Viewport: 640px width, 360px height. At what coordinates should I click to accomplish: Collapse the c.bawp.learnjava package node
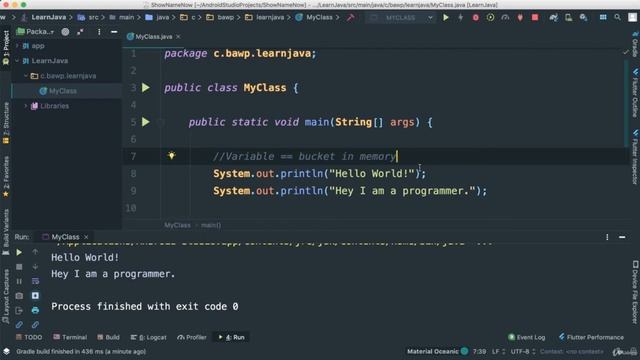[26, 76]
